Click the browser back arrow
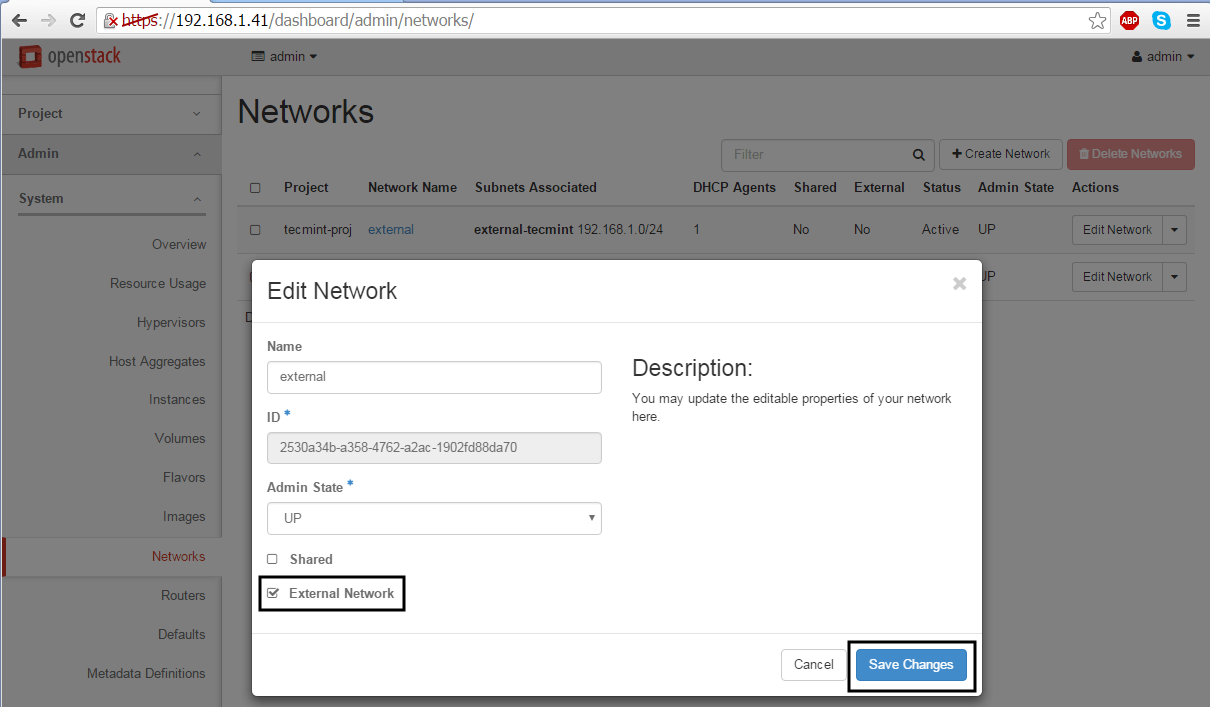The width and height of the screenshot is (1210, 707). coord(19,20)
